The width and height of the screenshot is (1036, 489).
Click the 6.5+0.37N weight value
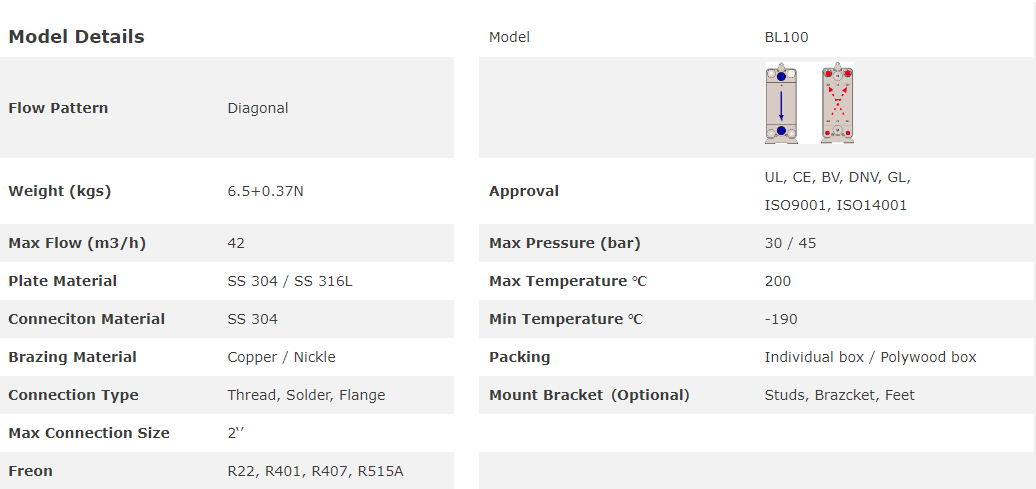(x=265, y=191)
